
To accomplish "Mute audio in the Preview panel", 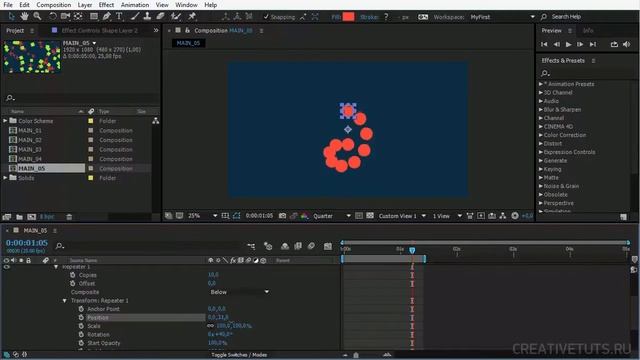I will point(627,44).
